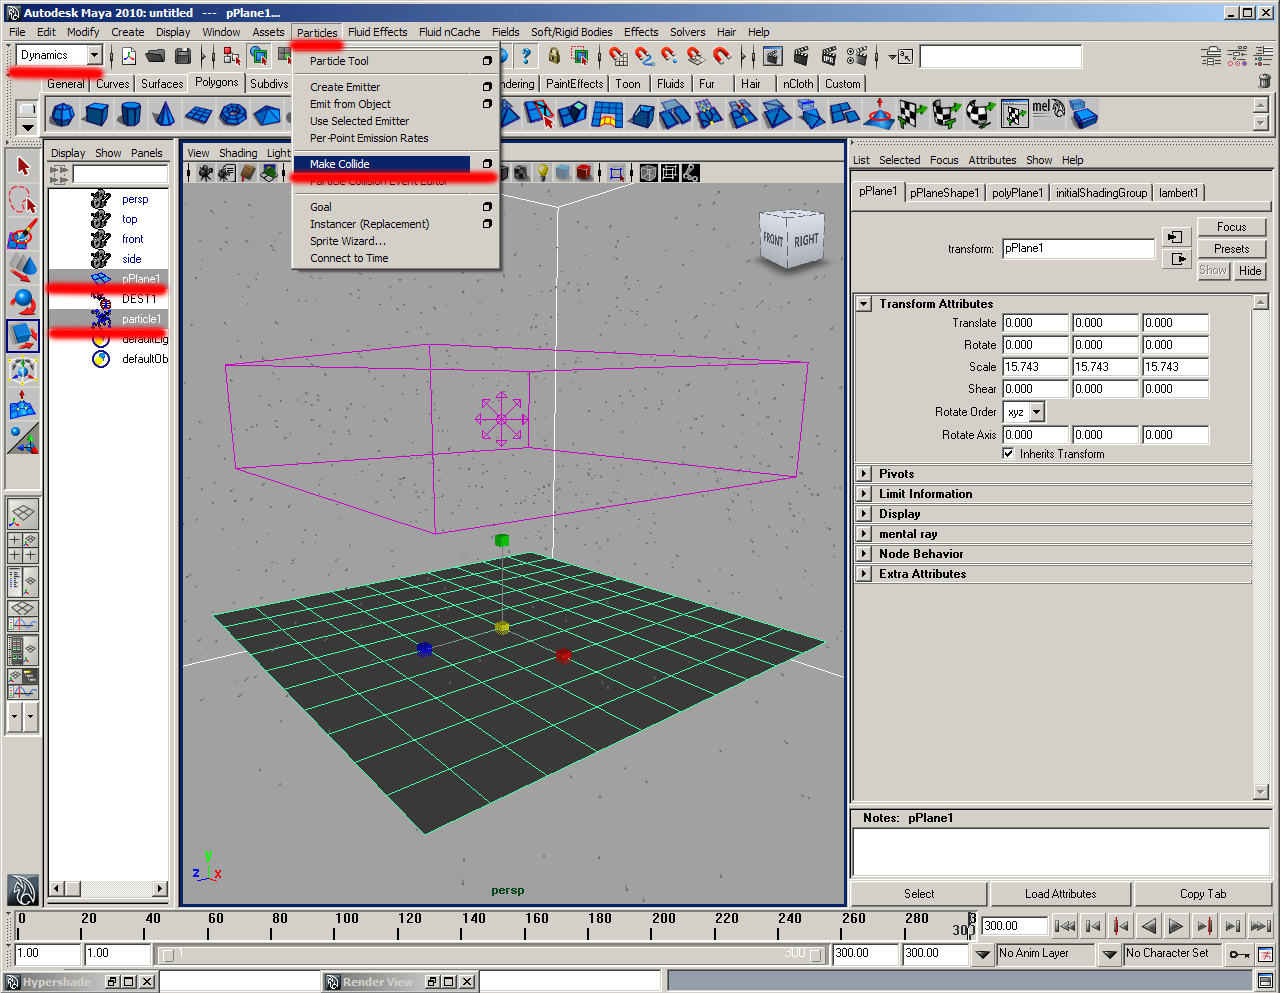The width and height of the screenshot is (1280, 993).
Task: Create polygon cone from shelf
Action: (x=164, y=115)
